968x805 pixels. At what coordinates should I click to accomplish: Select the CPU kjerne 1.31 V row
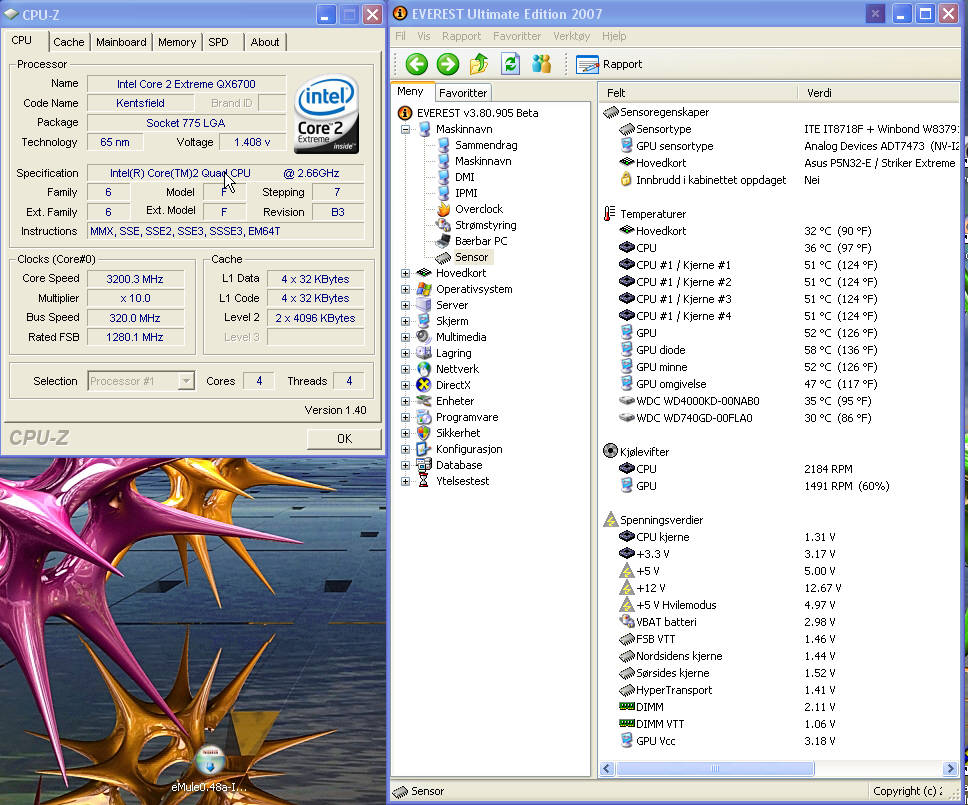779,537
